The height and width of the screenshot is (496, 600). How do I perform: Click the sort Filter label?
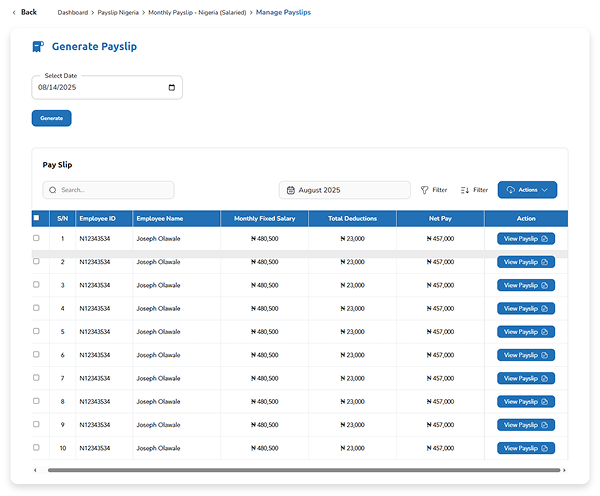tap(481, 190)
